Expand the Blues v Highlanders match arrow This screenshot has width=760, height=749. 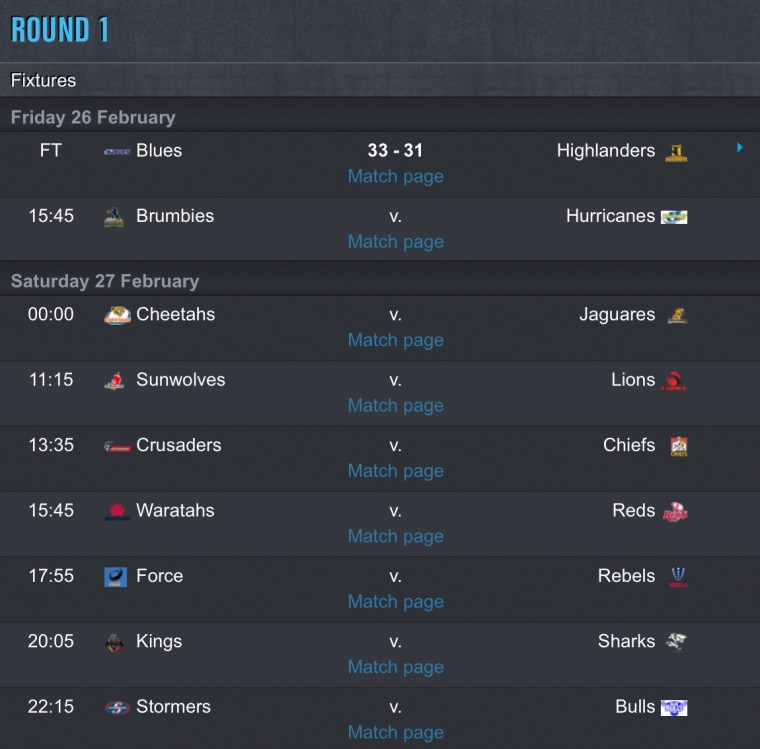pyautogui.click(x=740, y=147)
